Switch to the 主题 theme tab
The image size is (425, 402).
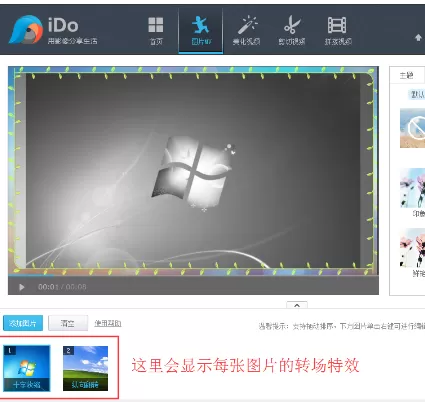tap(406, 75)
